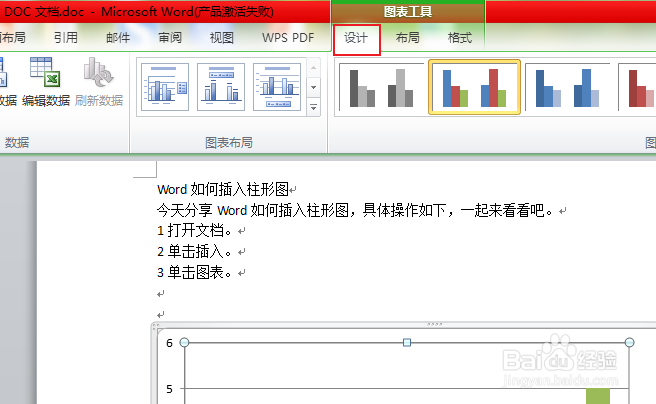Click the text line '2 单击插入。'
The image size is (656, 404).
coord(195,251)
